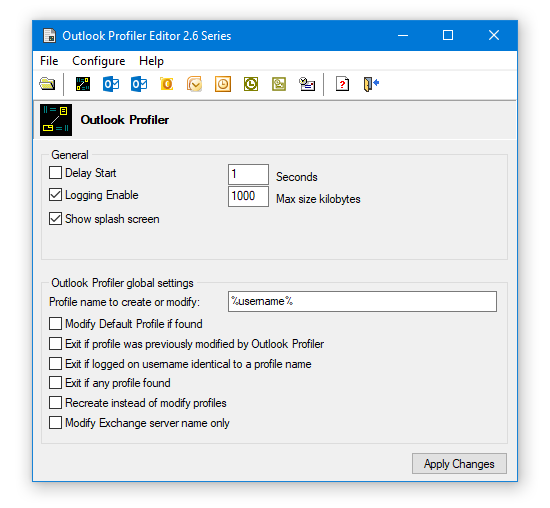Open the File menu

(49, 61)
